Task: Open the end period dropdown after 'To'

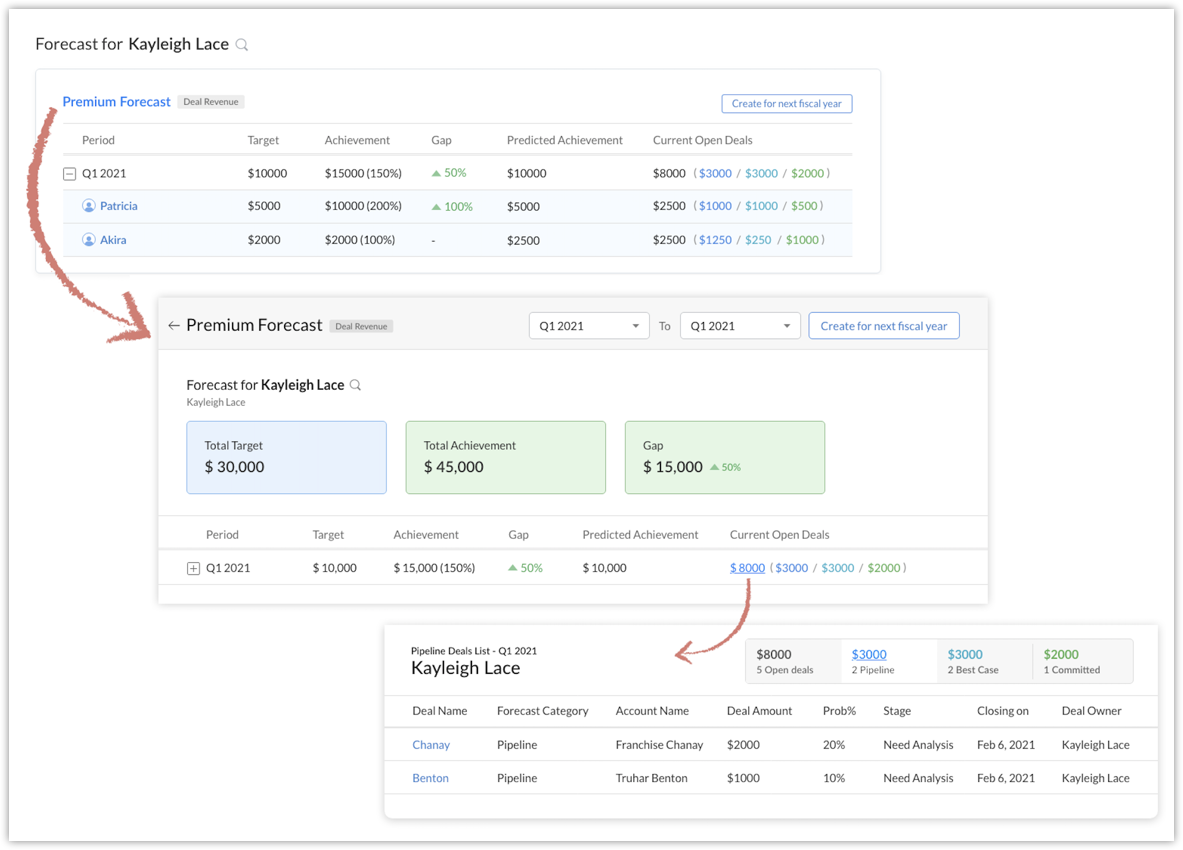Action: click(739, 326)
